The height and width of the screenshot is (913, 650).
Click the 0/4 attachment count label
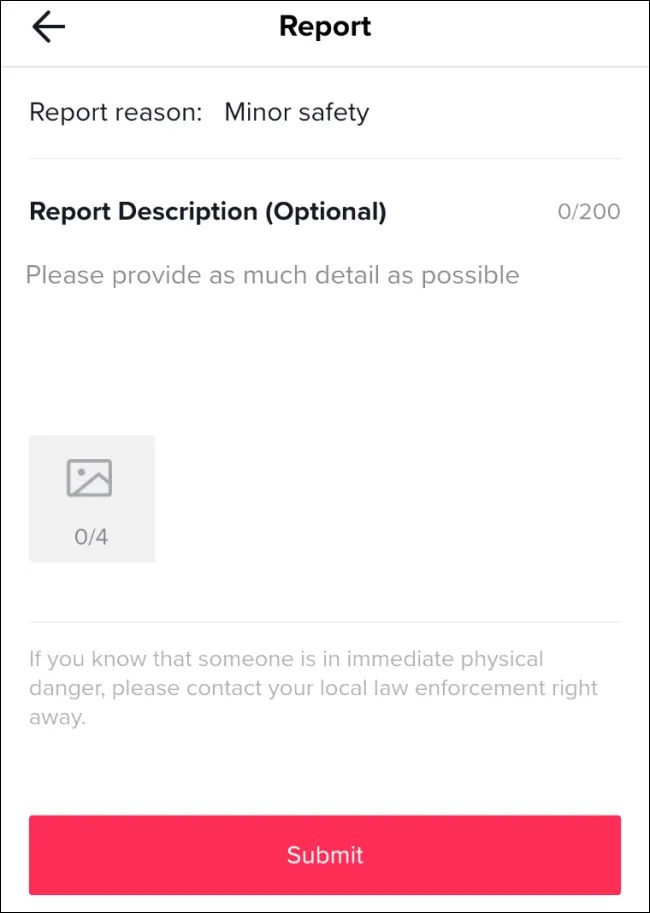(92, 536)
